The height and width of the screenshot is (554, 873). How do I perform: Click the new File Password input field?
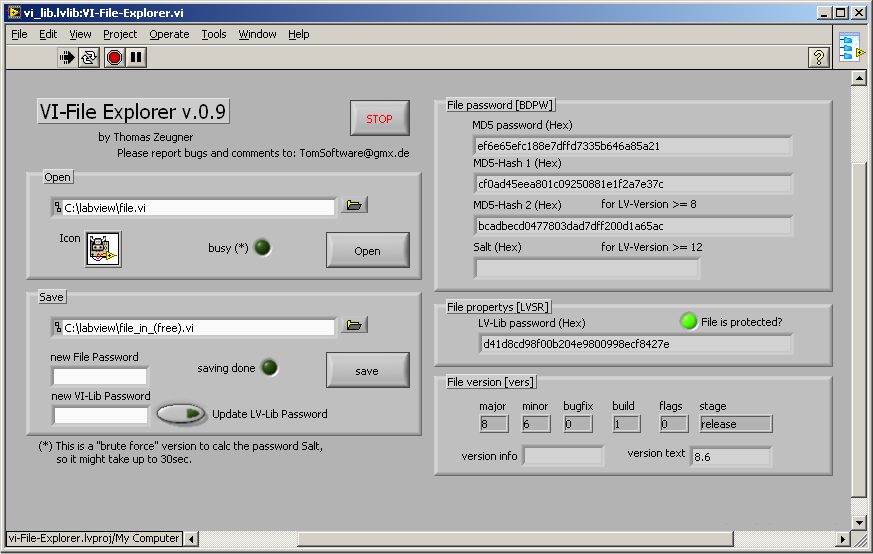pos(100,376)
